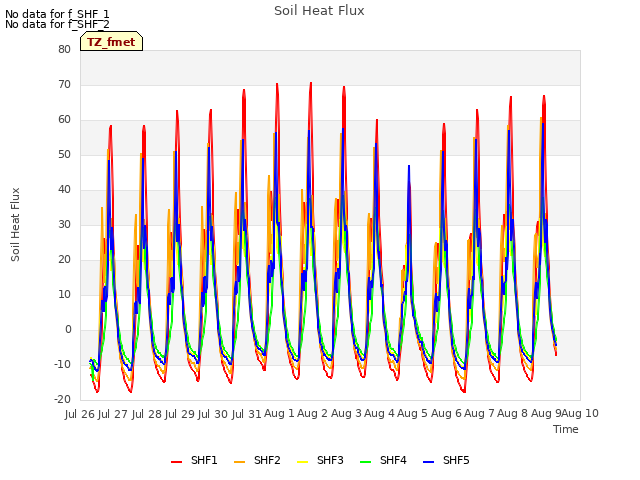Click the Jul 29 x-axis tick label
This screenshot has width=640, height=480.
pyautogui.click(x=179, y=414)
